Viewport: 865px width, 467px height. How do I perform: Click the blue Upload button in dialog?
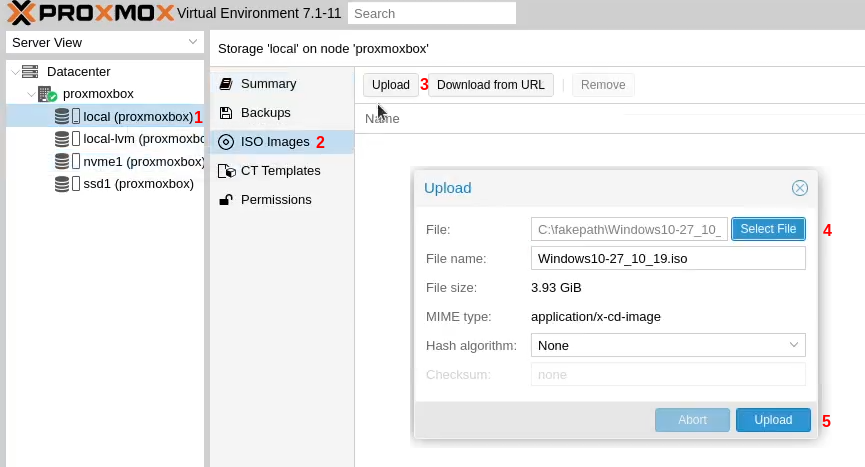(773, 420)
